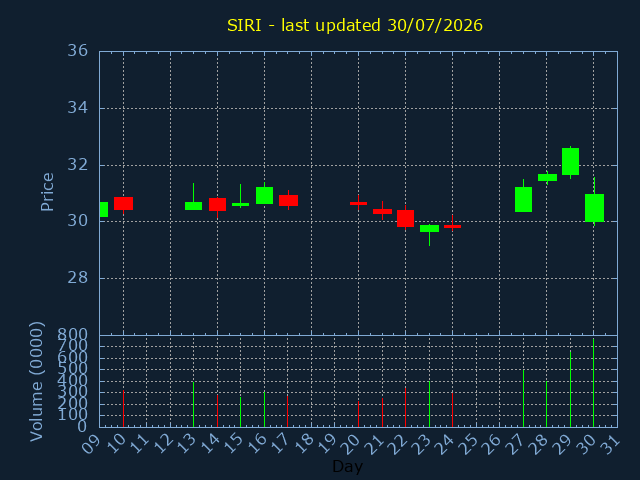Select the day 29 green volume bar
640x480 pixels.
pos(570,389)
